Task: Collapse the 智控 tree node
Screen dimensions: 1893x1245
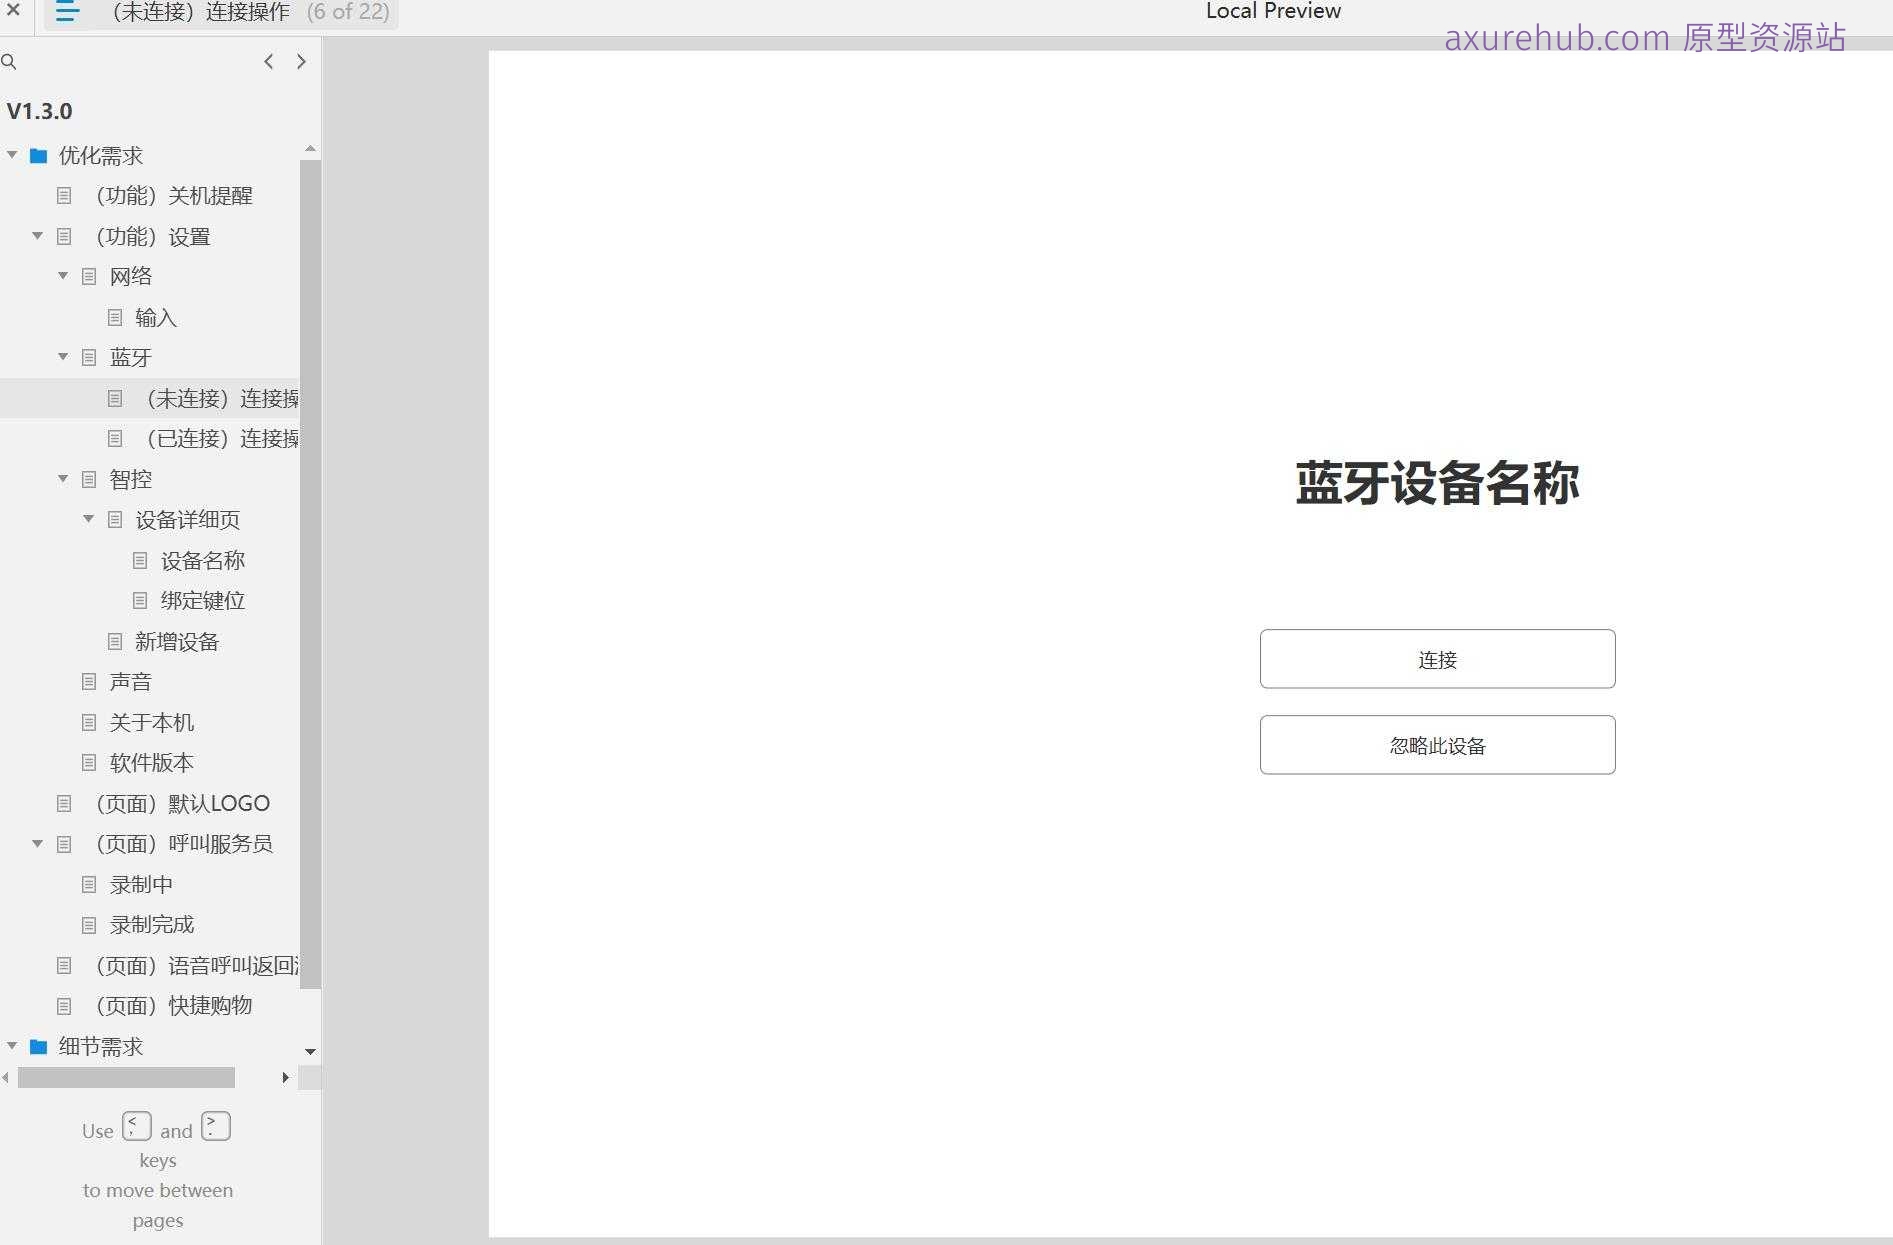Action: click(x=62, y=479)
